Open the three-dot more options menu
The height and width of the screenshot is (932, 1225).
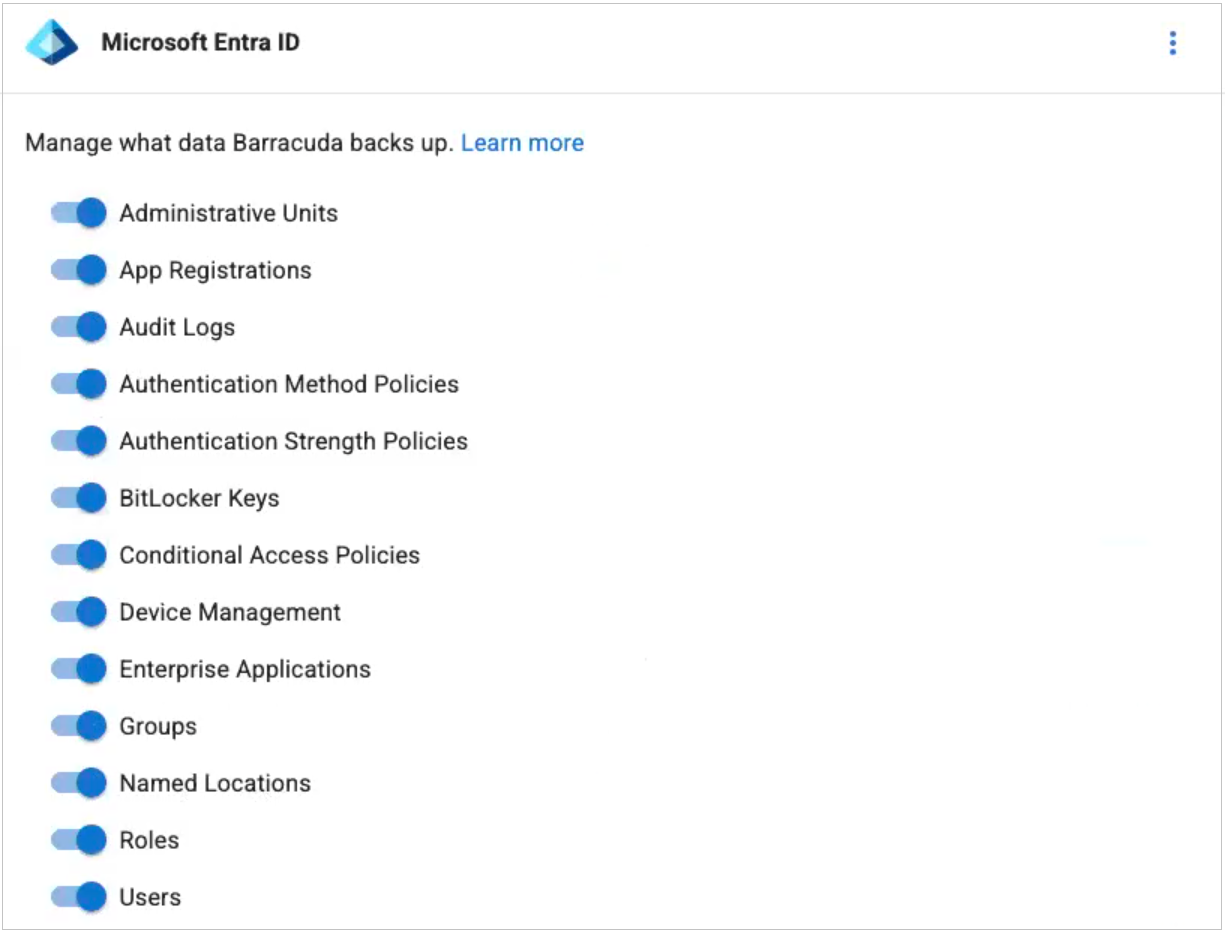1172,43
